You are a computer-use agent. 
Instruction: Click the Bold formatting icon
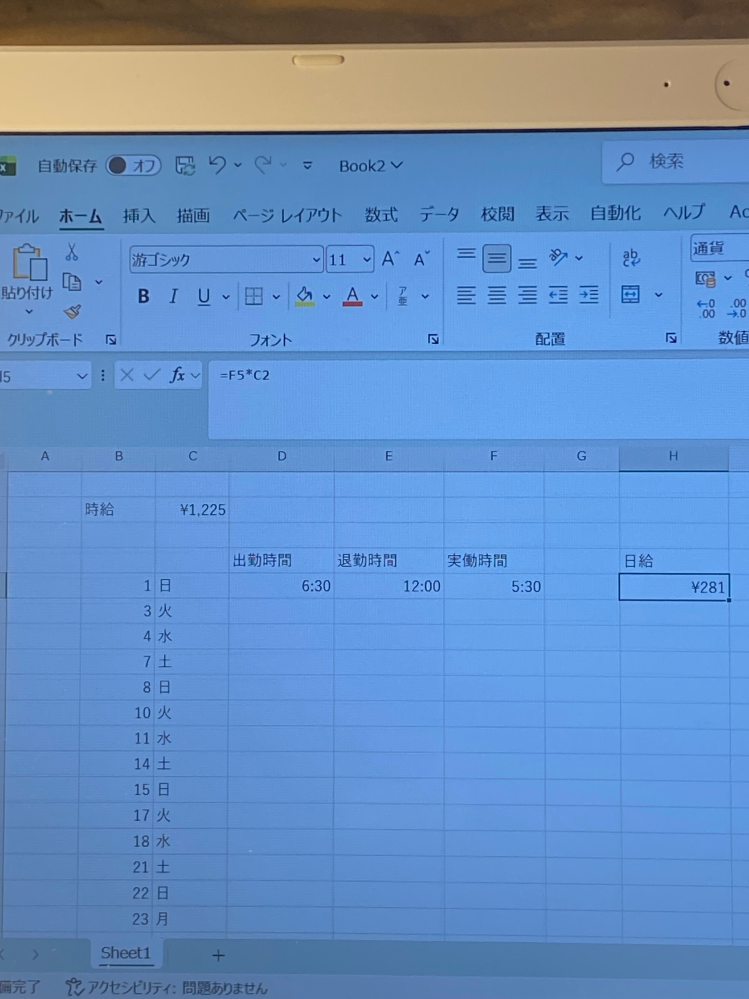(143, 296)
